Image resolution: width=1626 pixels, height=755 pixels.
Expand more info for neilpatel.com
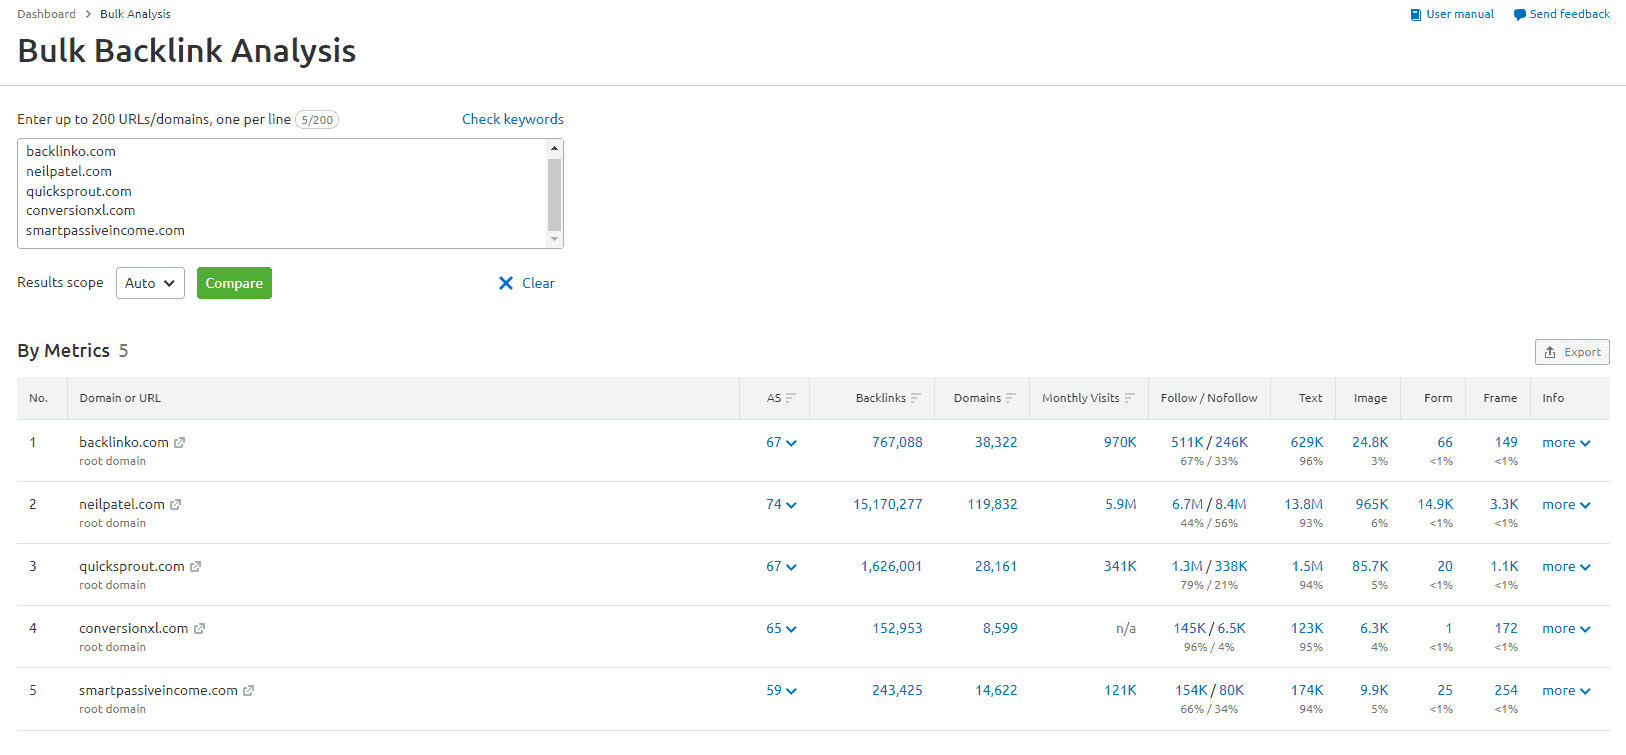coord(1566,504)
